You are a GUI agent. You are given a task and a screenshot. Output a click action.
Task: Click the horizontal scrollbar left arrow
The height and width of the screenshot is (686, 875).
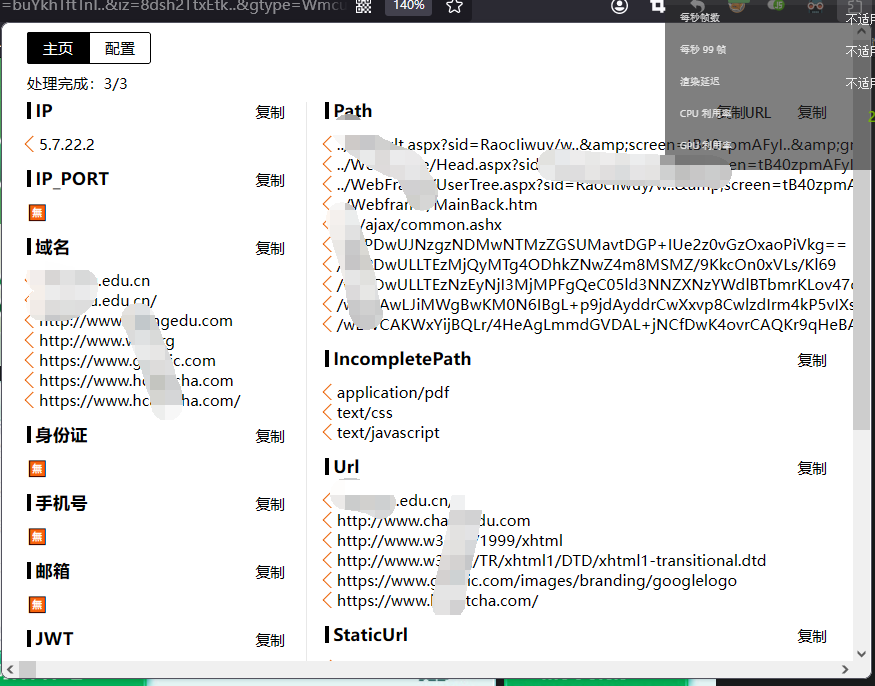[10, 669]
